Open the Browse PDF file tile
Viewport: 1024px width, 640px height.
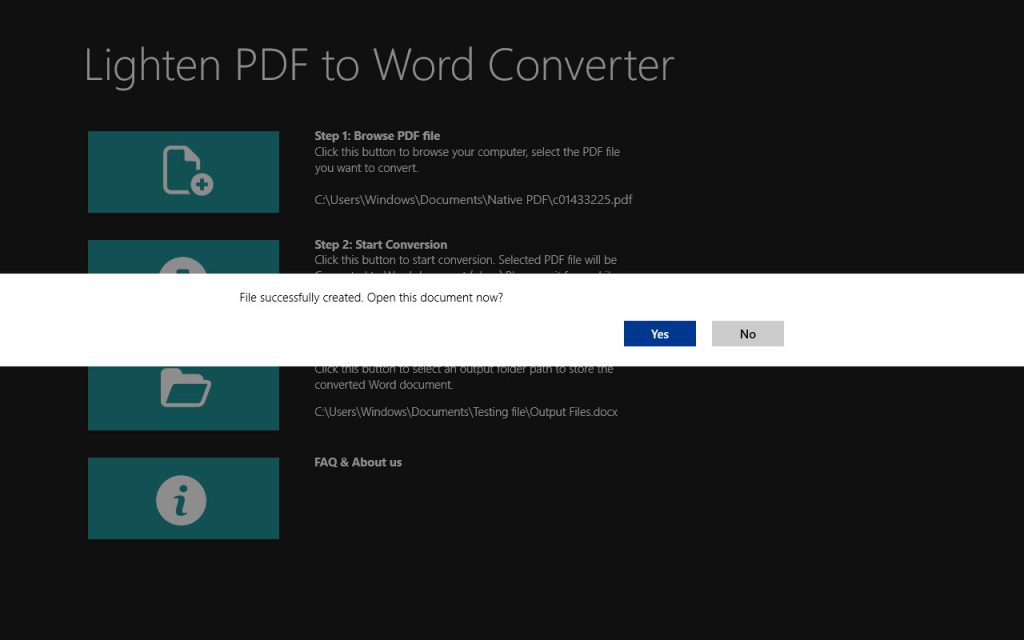(184, 172)
